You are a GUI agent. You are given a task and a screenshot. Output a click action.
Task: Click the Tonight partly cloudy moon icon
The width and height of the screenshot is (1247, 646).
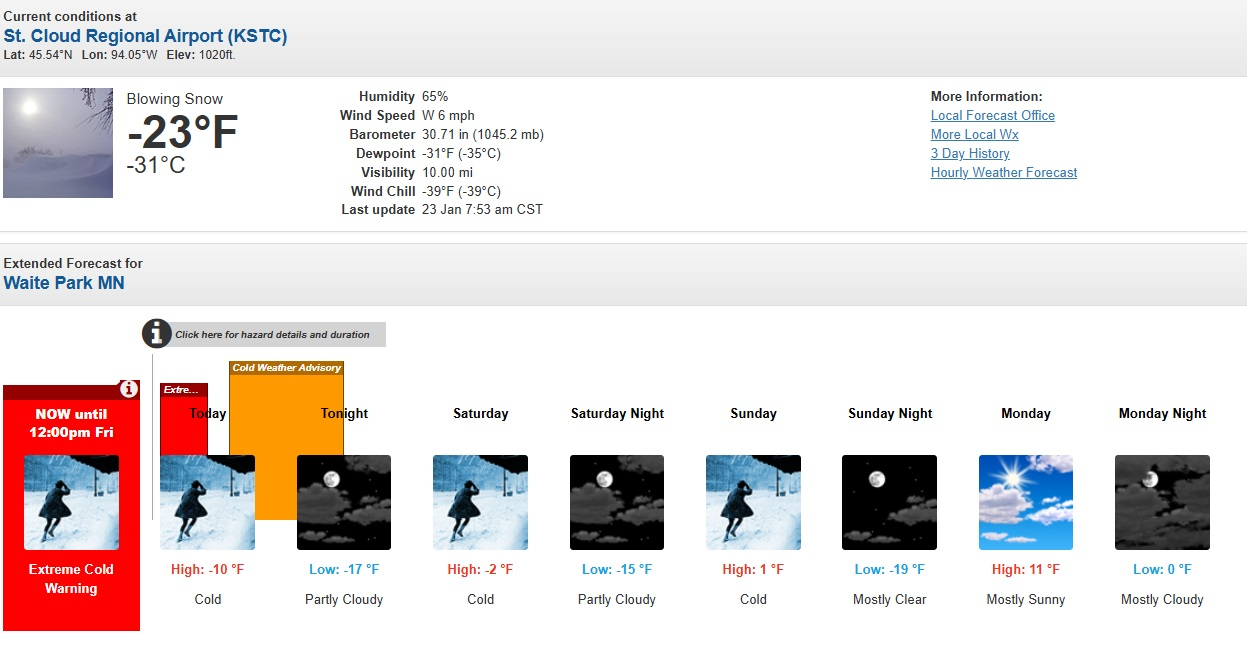pyautogui.click(x=344, y=502)
